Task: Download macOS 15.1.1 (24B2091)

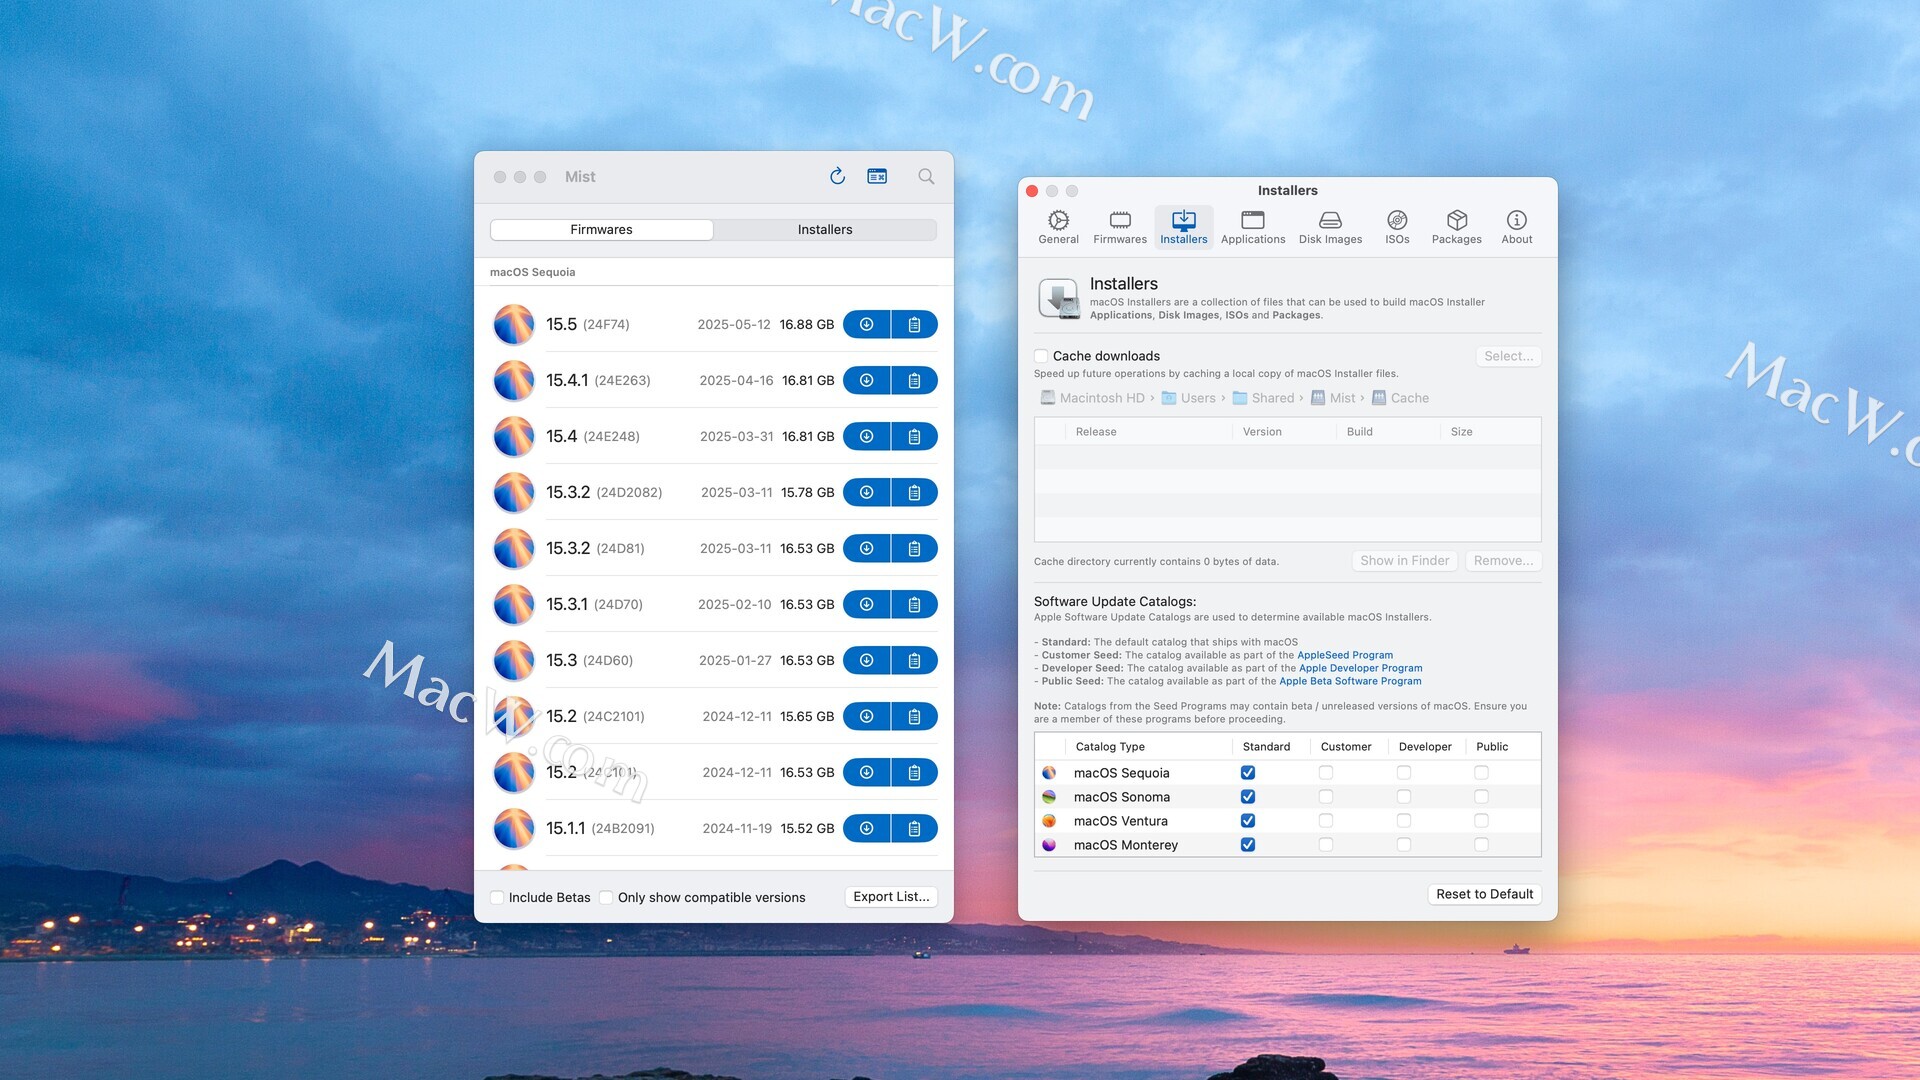Action: pos(867,828)
